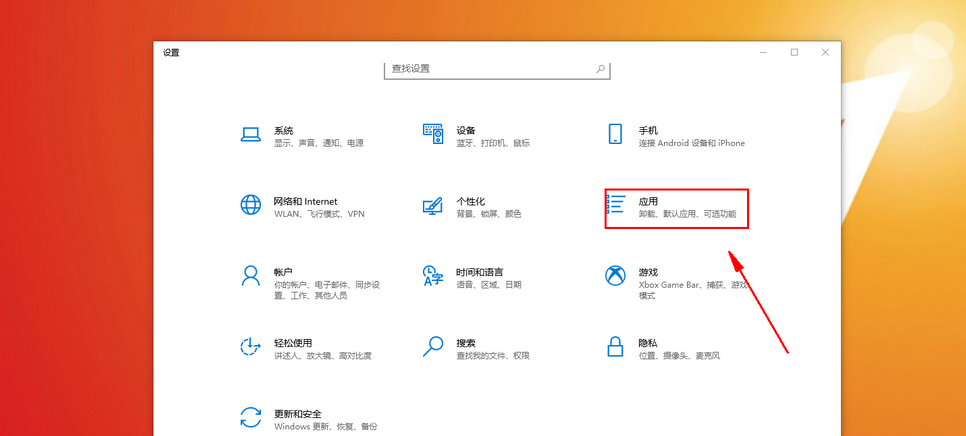Select the 更新和安全 title text

297,413
